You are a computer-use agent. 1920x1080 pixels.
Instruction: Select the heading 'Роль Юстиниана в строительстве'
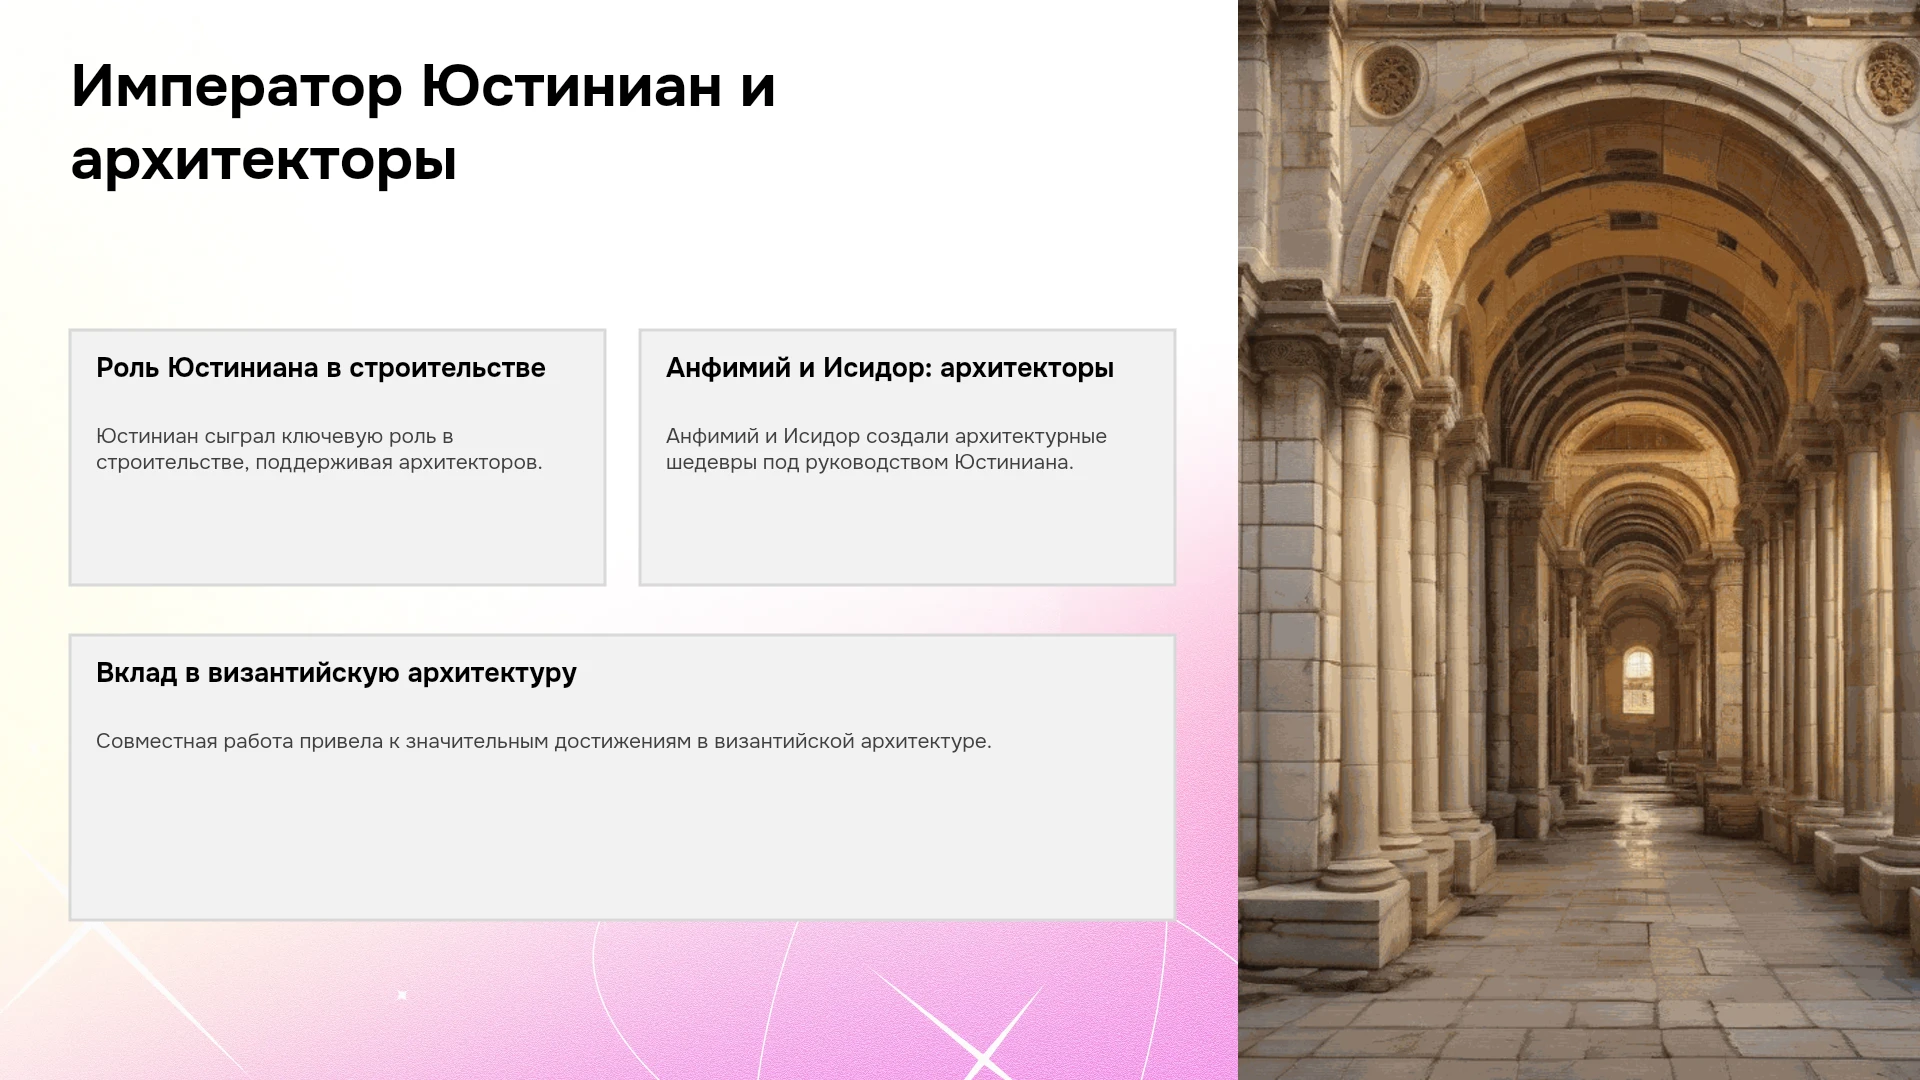[x=320, y=368]
